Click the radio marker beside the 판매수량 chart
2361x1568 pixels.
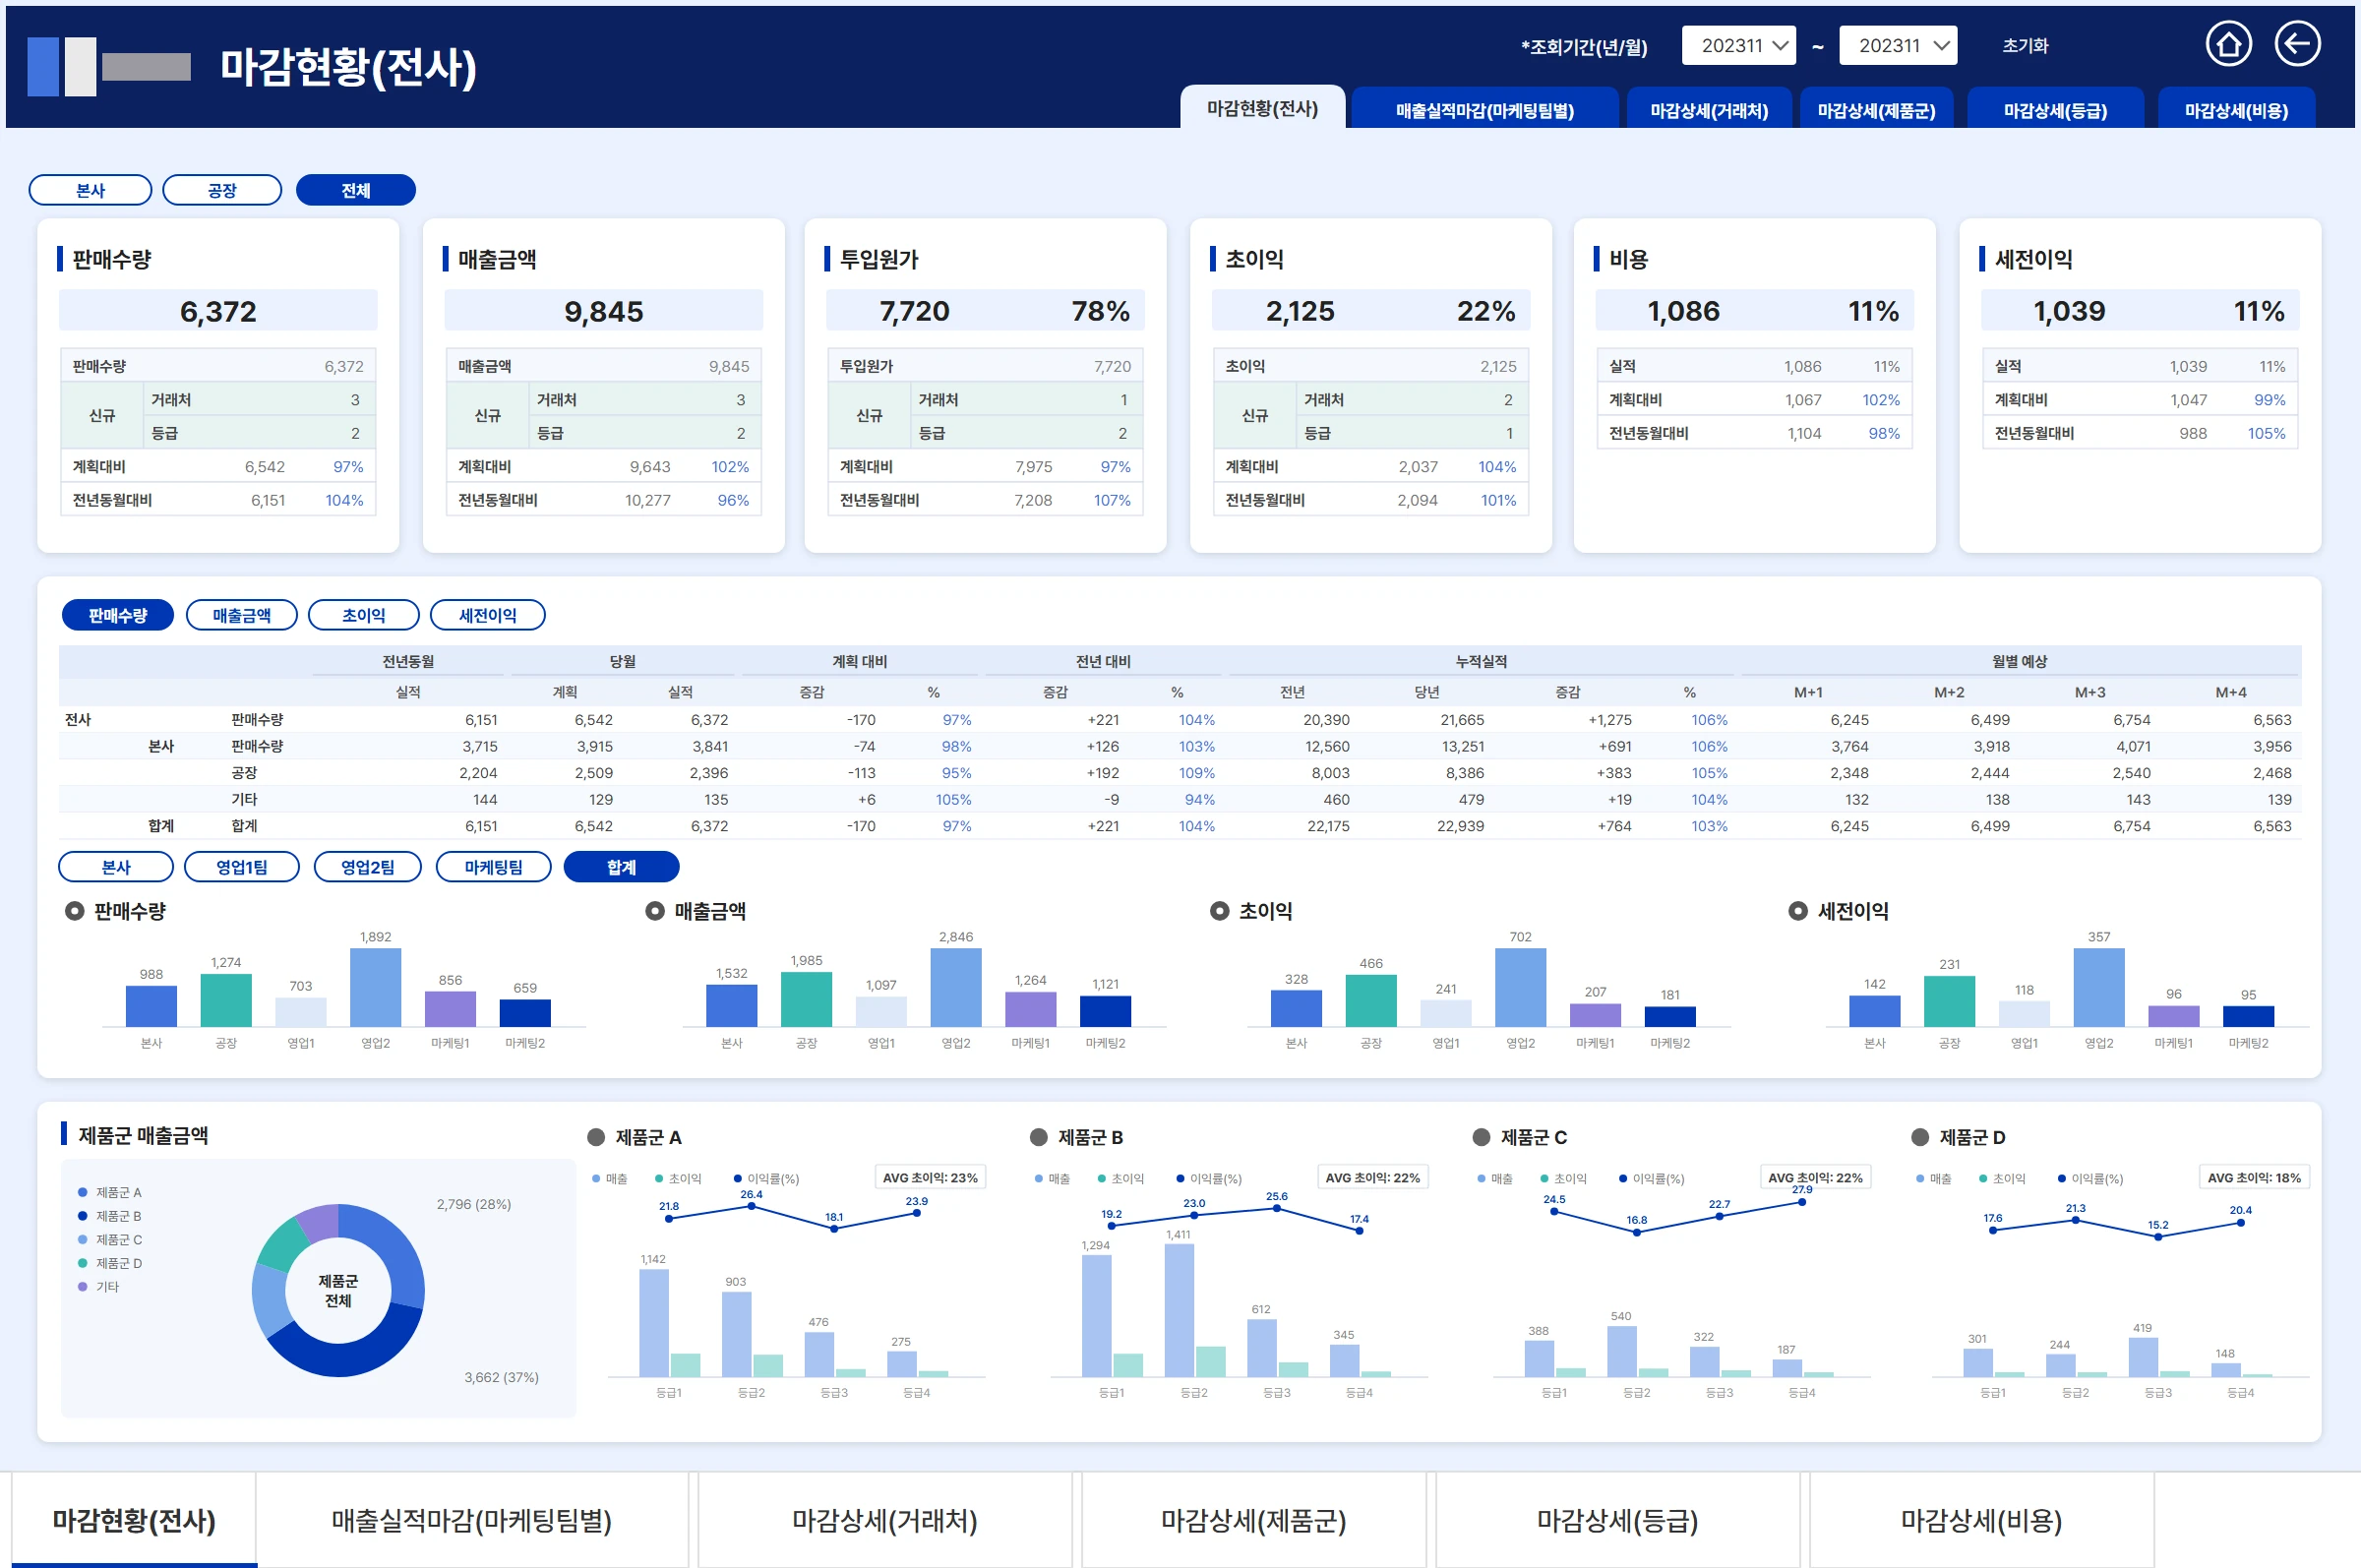click(74, 911)
